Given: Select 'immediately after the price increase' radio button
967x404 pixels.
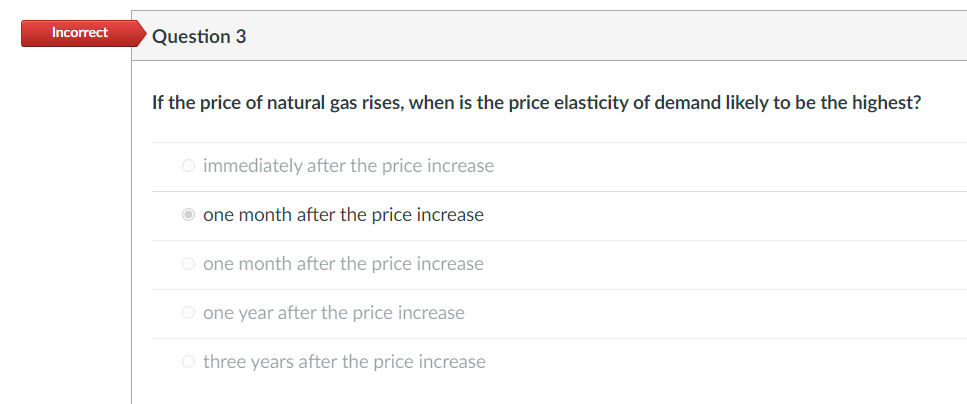Looking at the screenshot, I should click(189, 165).
